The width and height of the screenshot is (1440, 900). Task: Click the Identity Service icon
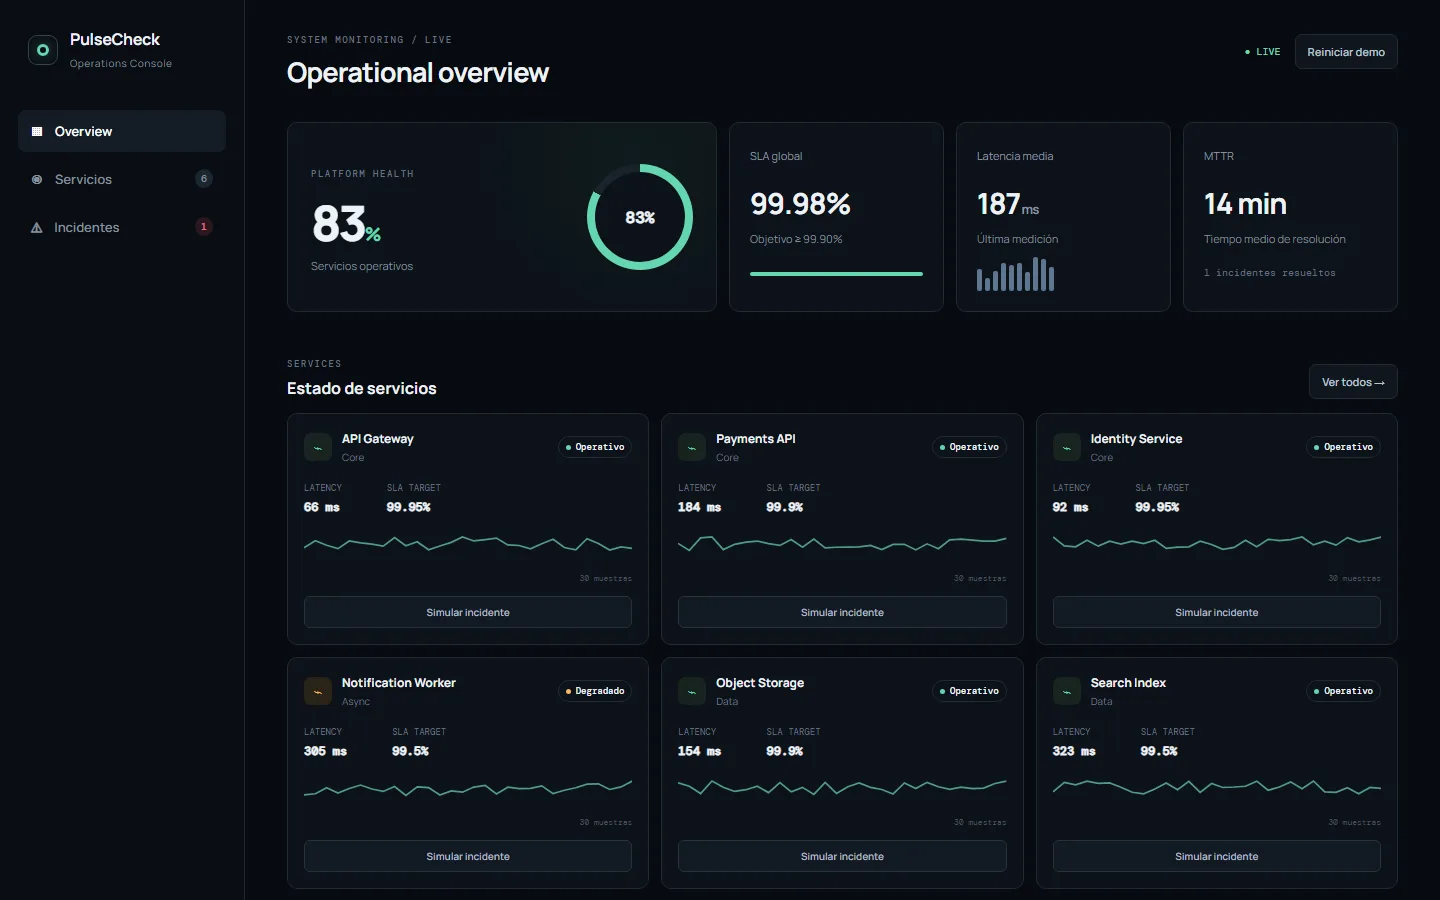[x=1067, y=447]
